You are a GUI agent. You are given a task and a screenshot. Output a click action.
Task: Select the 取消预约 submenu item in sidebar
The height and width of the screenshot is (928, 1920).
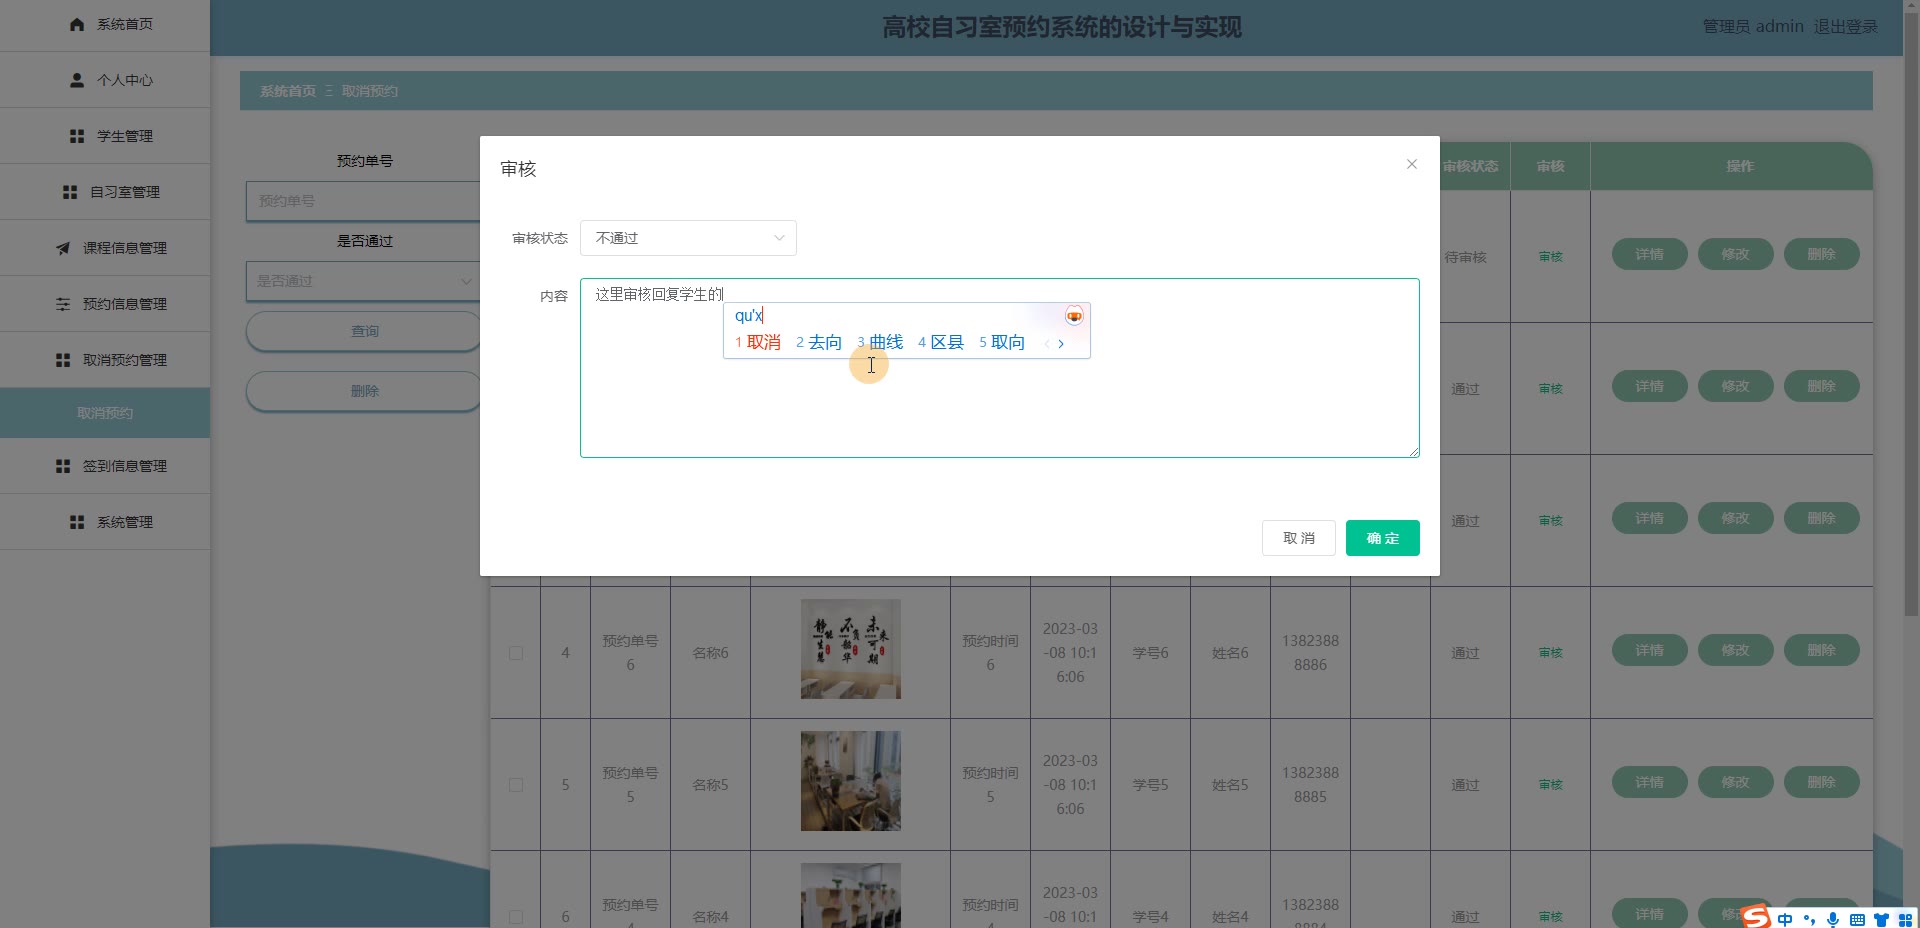click(105, 413)
